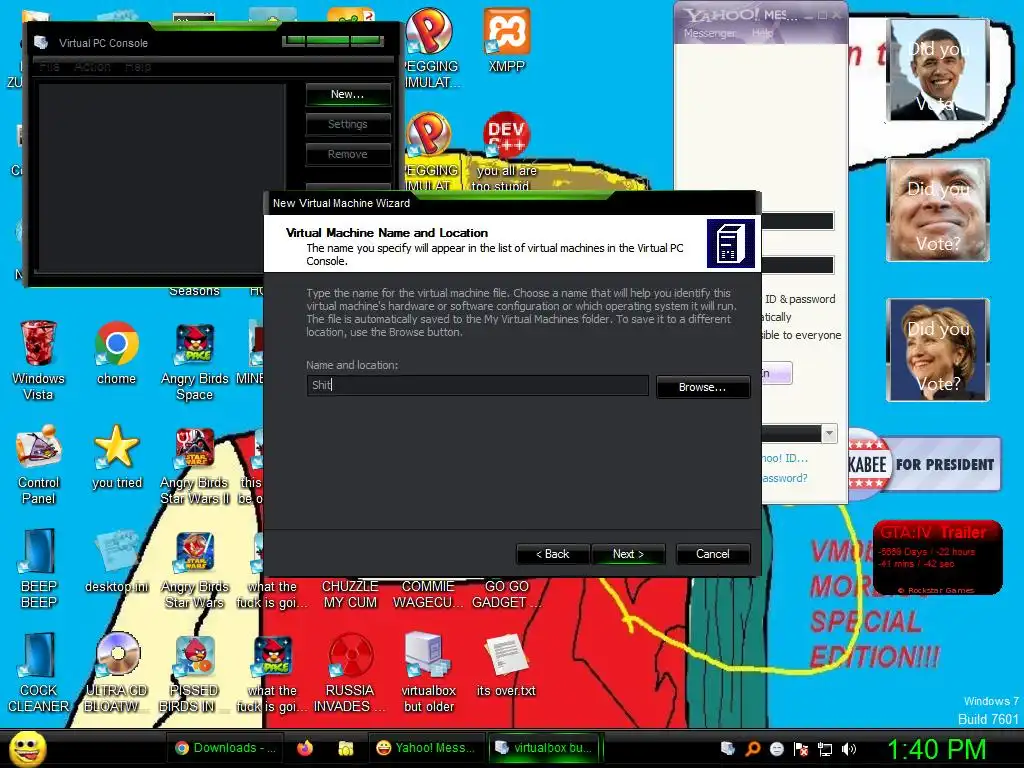Viewport: 1024px width, 768px height.
Task: Click the Firefox icon in the taskbar
Action: (305, 748)
